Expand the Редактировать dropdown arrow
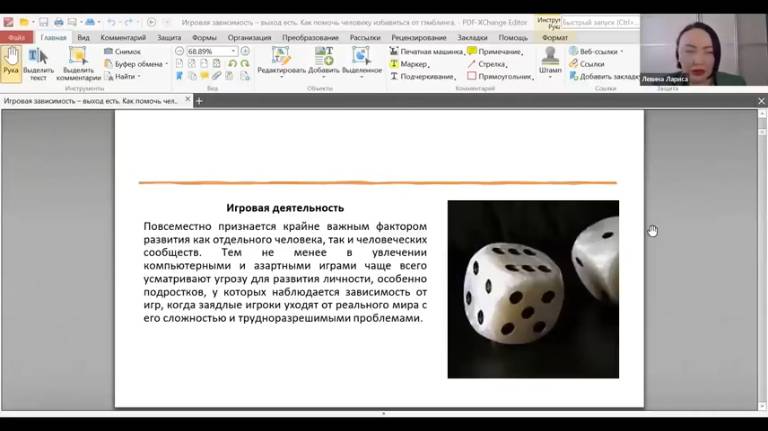768x431 pixels. coord(281,77)
